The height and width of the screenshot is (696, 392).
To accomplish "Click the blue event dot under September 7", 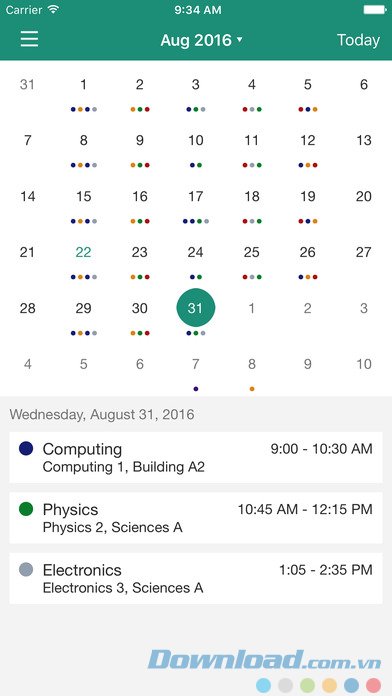I will click(196, 389).
